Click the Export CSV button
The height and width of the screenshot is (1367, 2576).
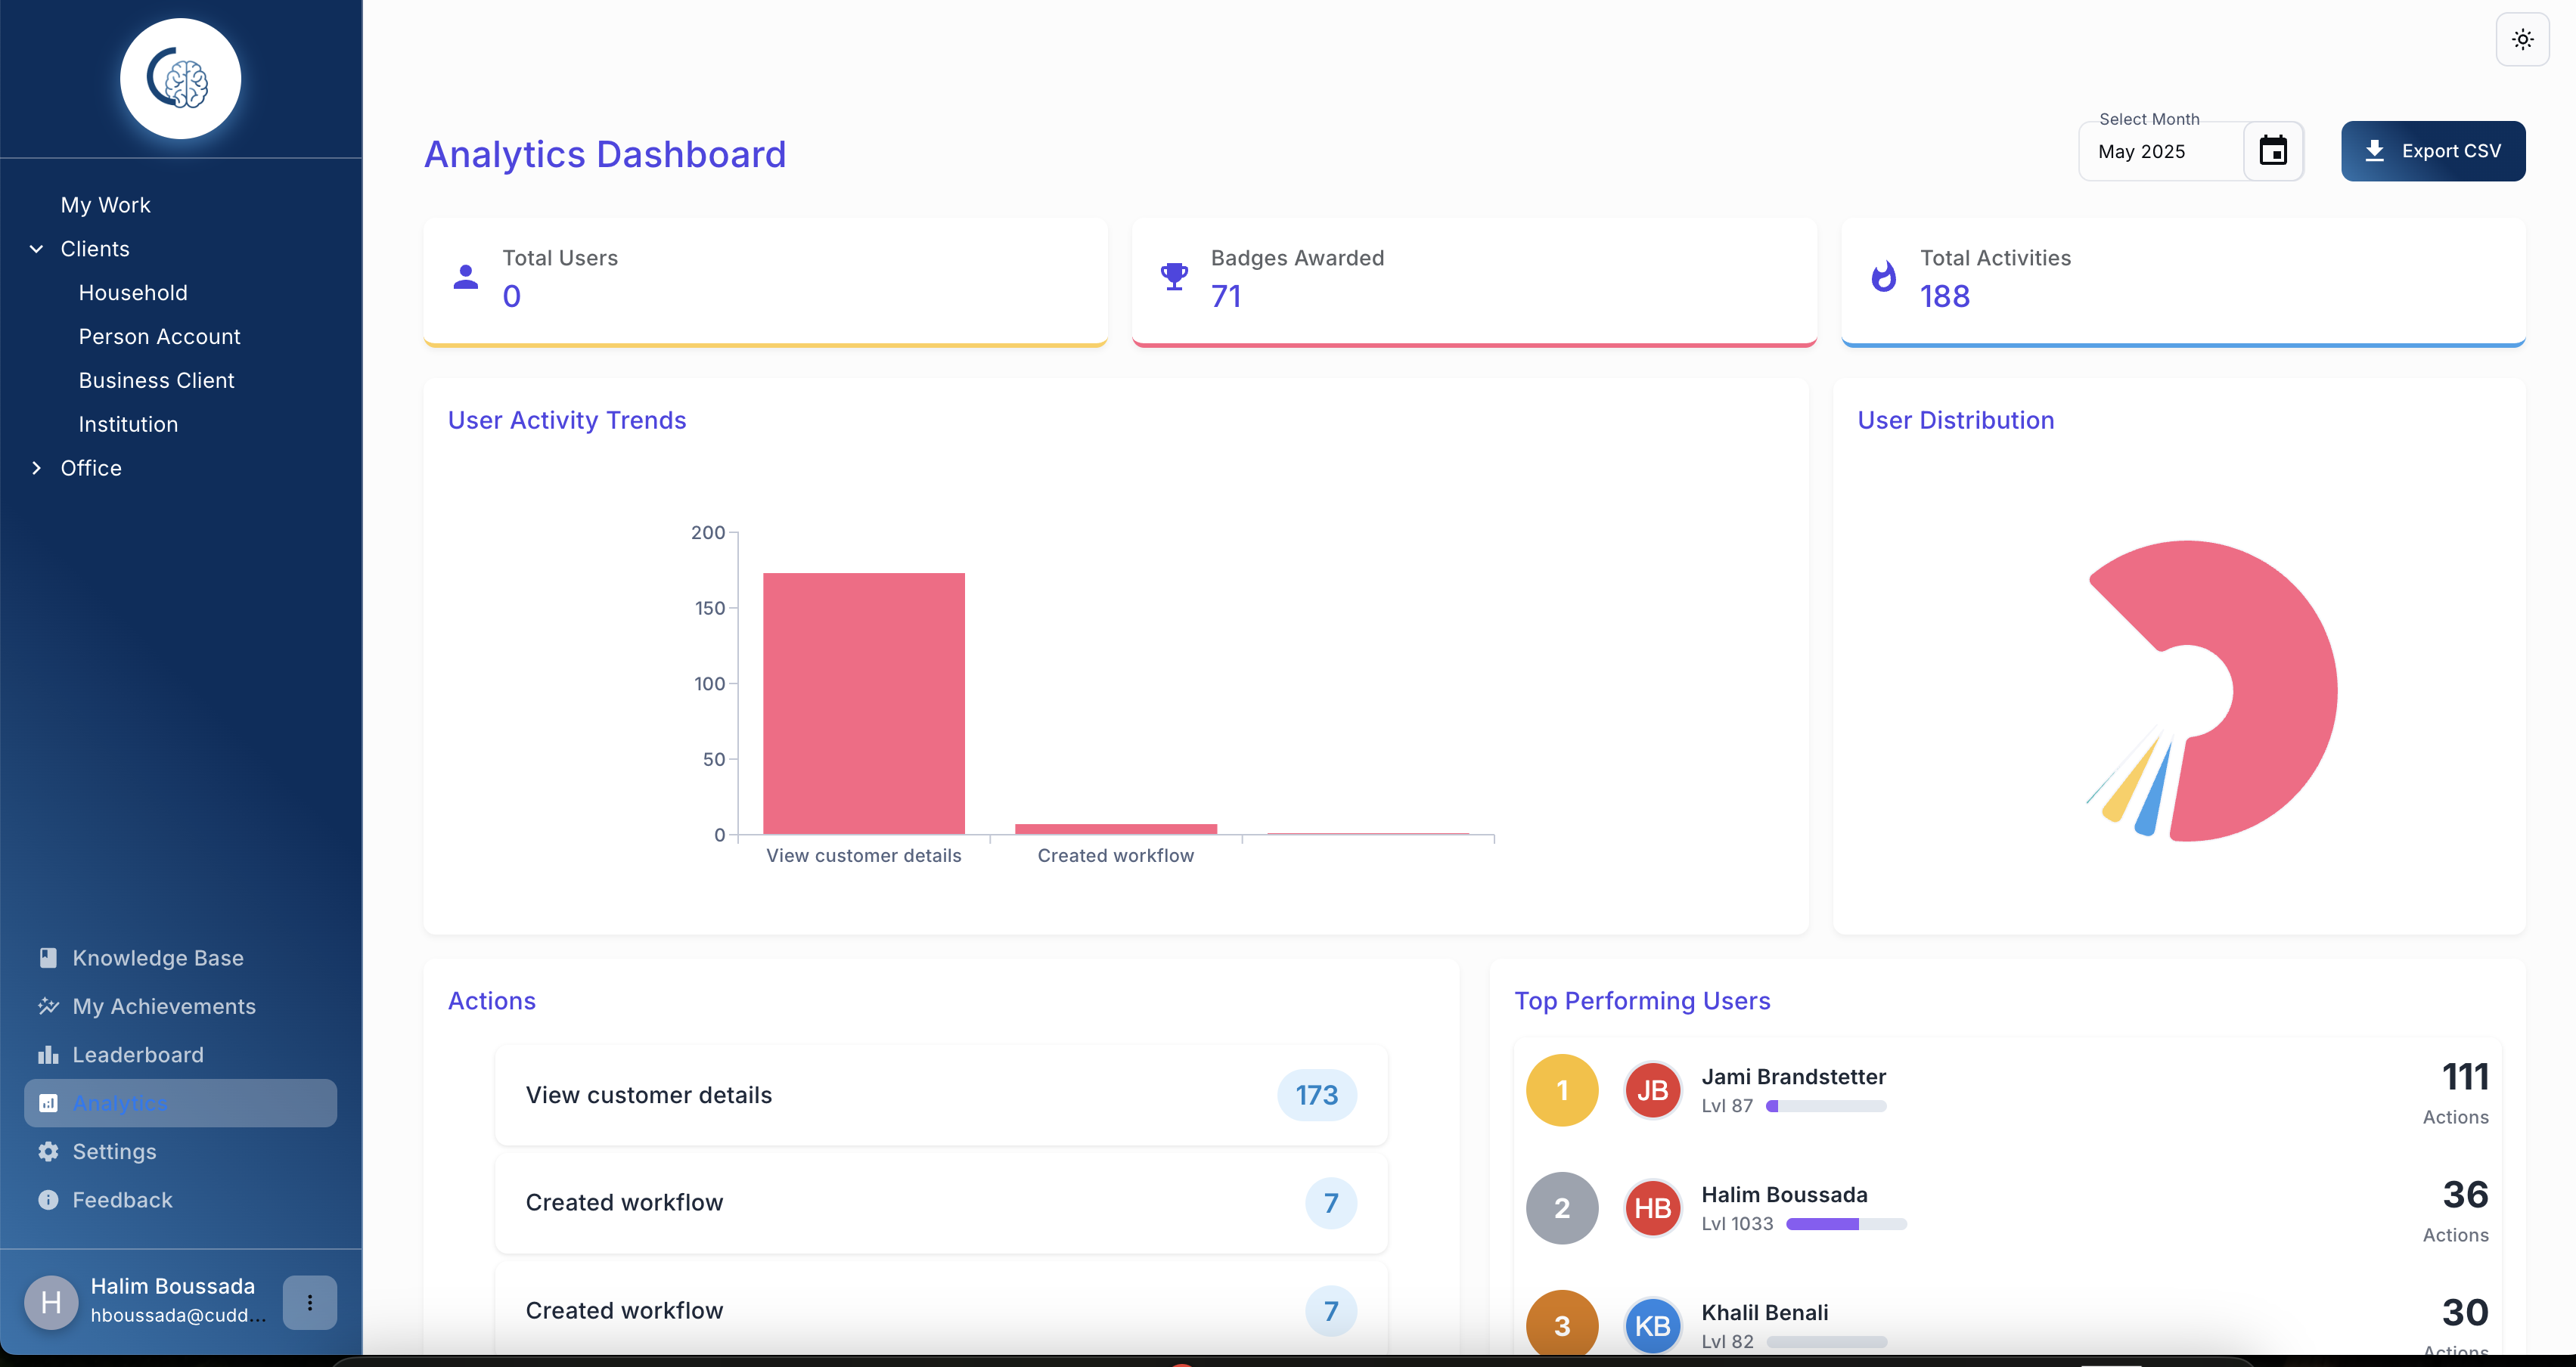[x=2432, y=151]
